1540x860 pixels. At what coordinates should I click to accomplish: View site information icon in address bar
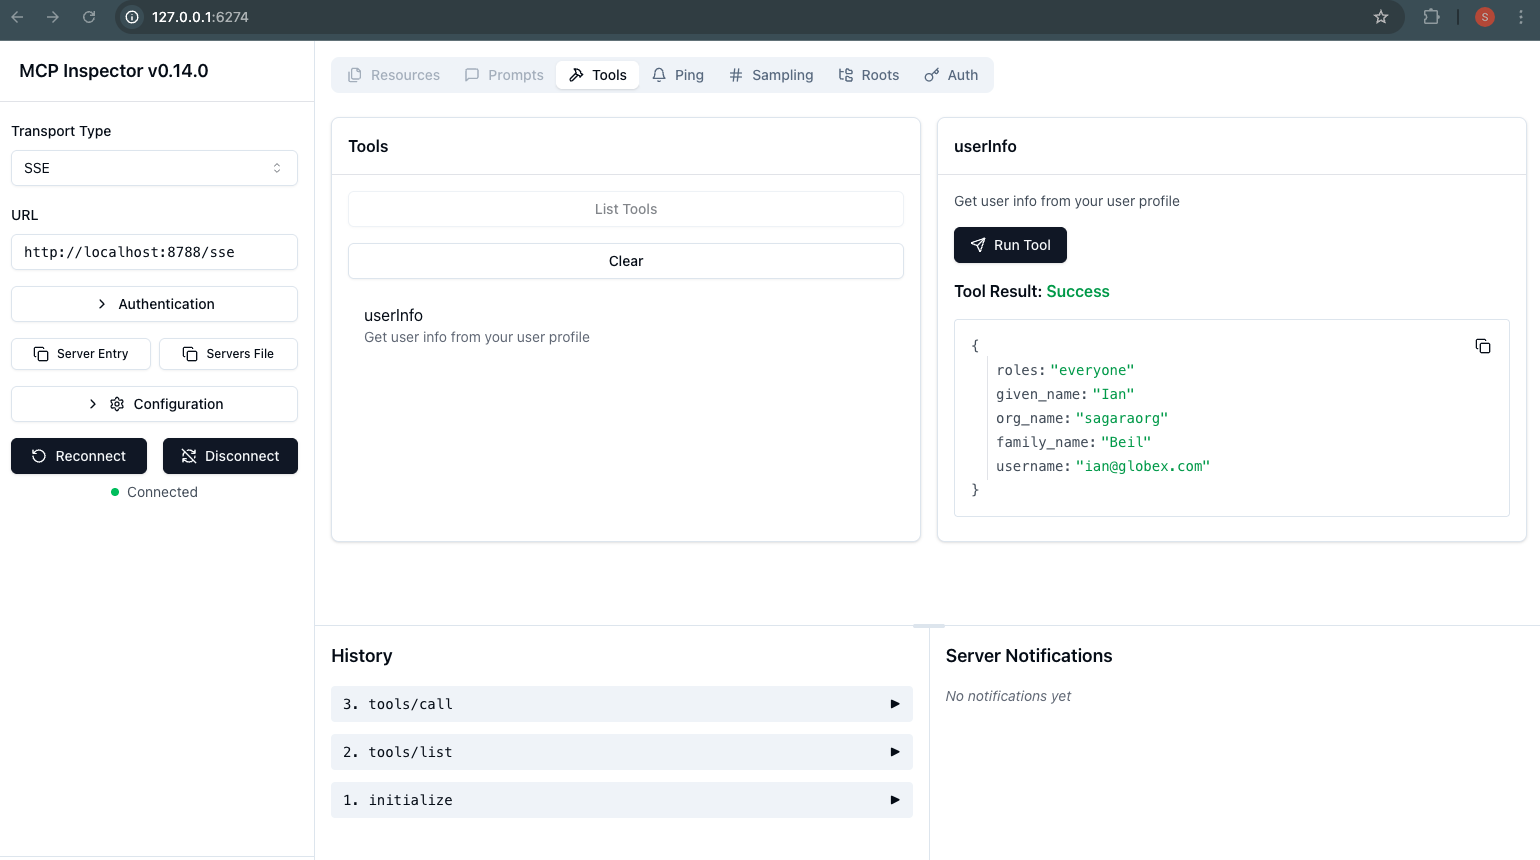[132, 17]
